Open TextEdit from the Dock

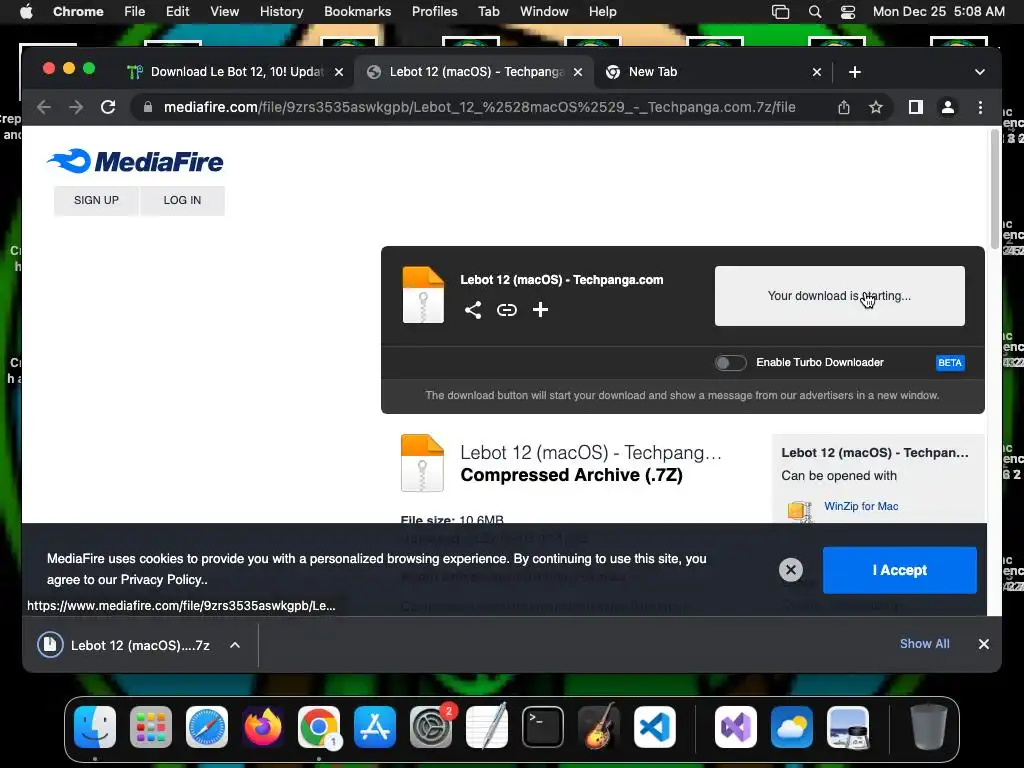click(487, 727)
